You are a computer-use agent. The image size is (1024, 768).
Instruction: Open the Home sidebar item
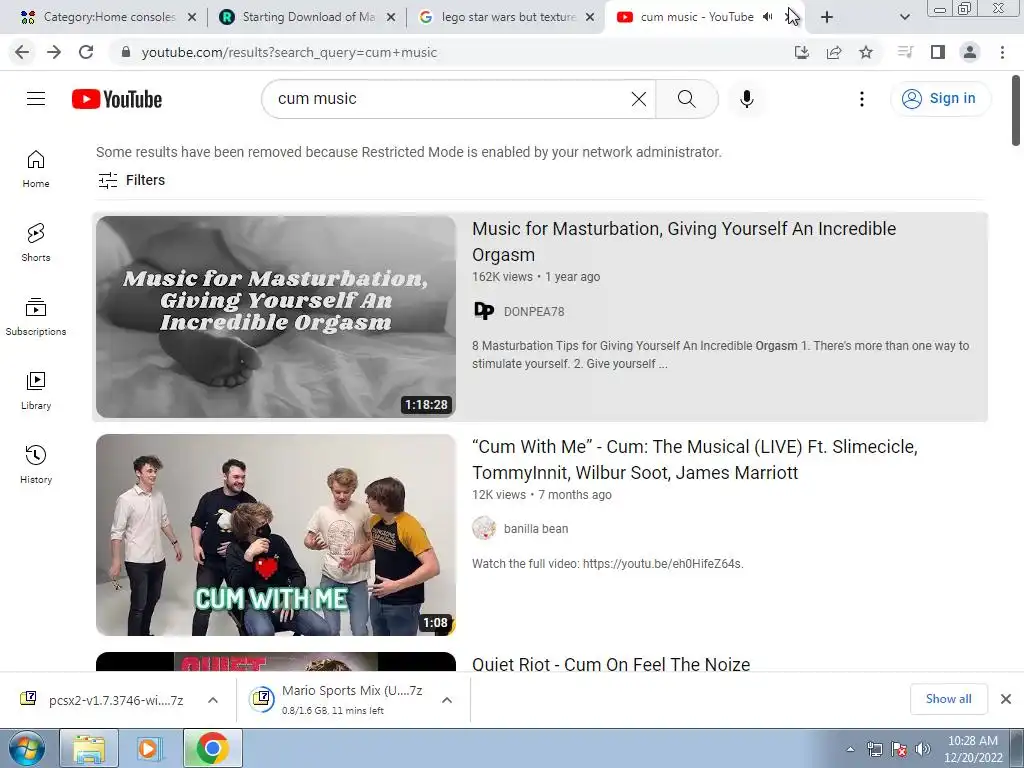(x=36, y=168)
